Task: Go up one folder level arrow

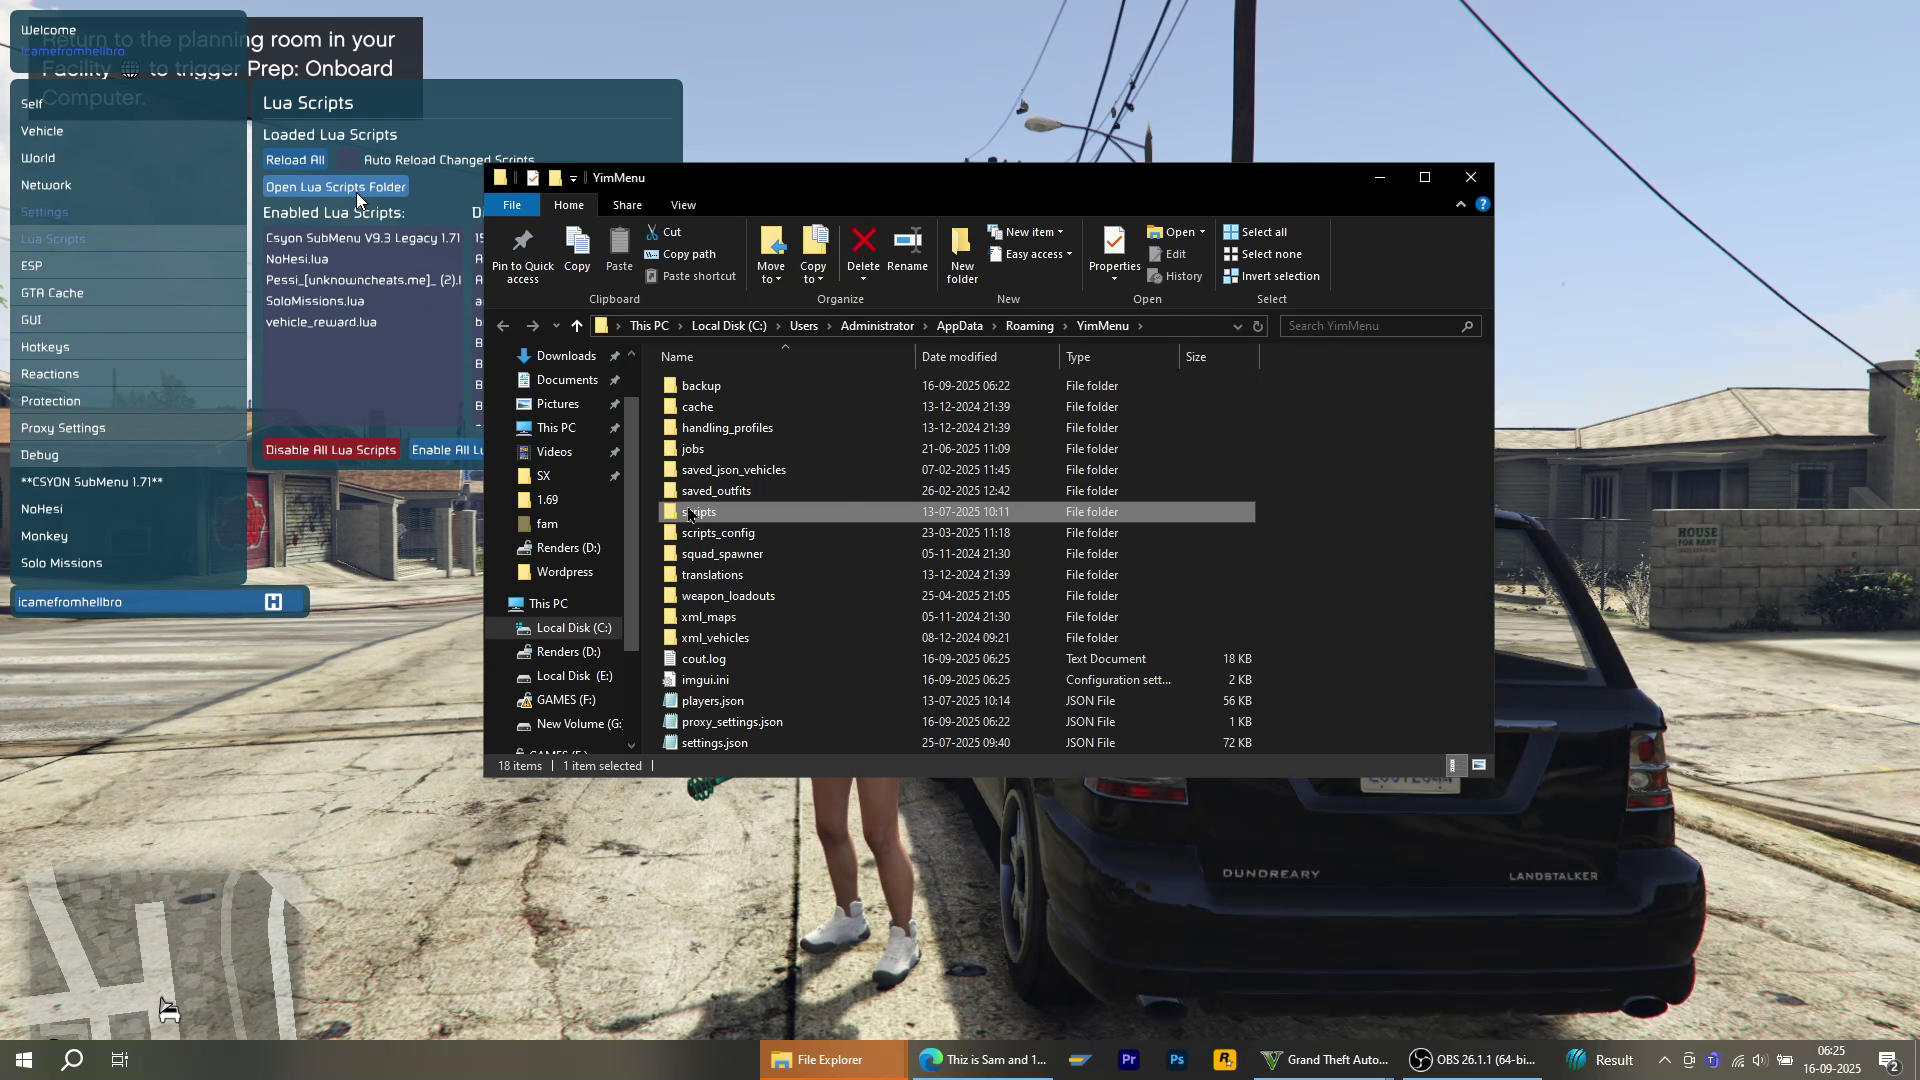Action: tap(577, 326)
